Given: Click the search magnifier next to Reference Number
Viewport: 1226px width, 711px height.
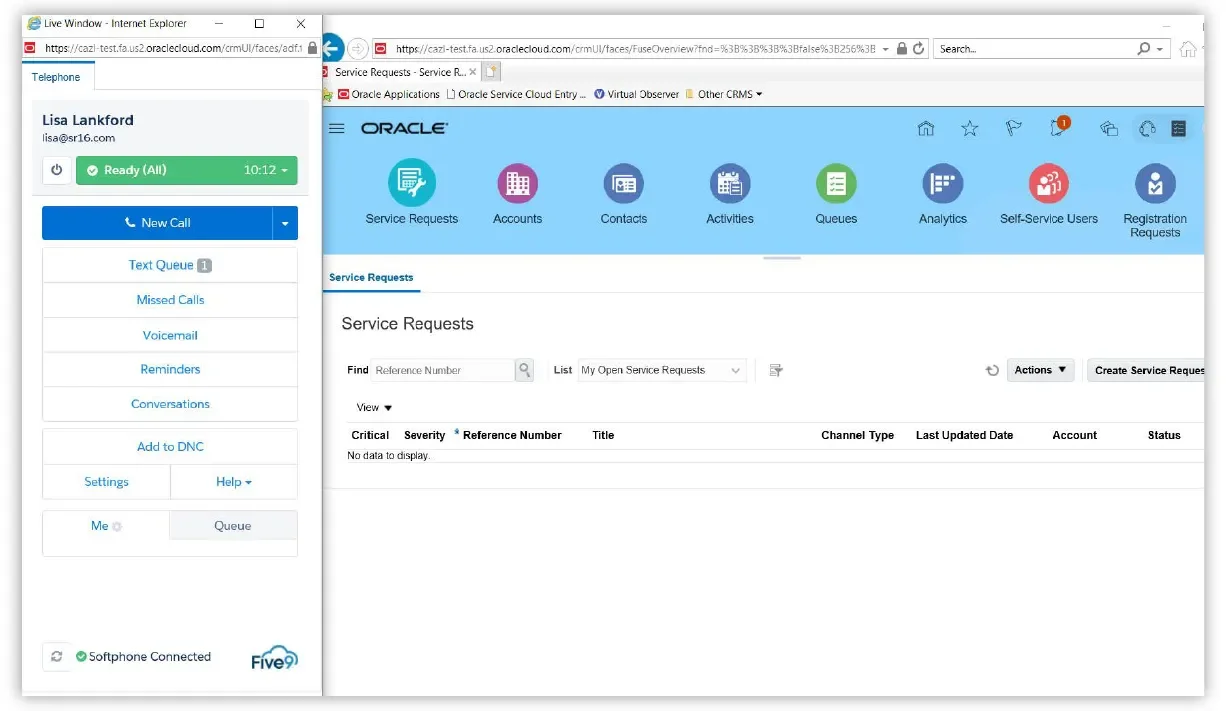Looking at the screenshot, I should (524, 370).
